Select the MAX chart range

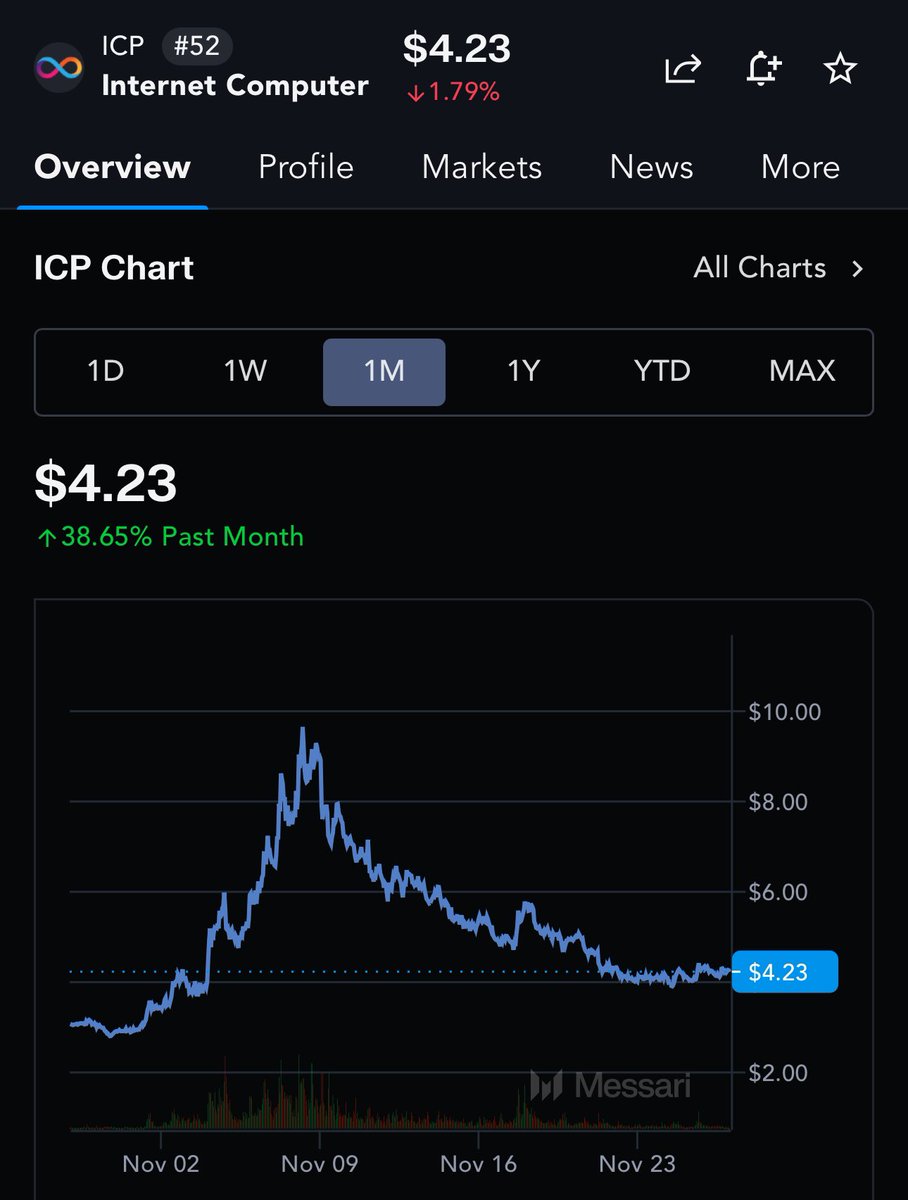click(802, 371)
